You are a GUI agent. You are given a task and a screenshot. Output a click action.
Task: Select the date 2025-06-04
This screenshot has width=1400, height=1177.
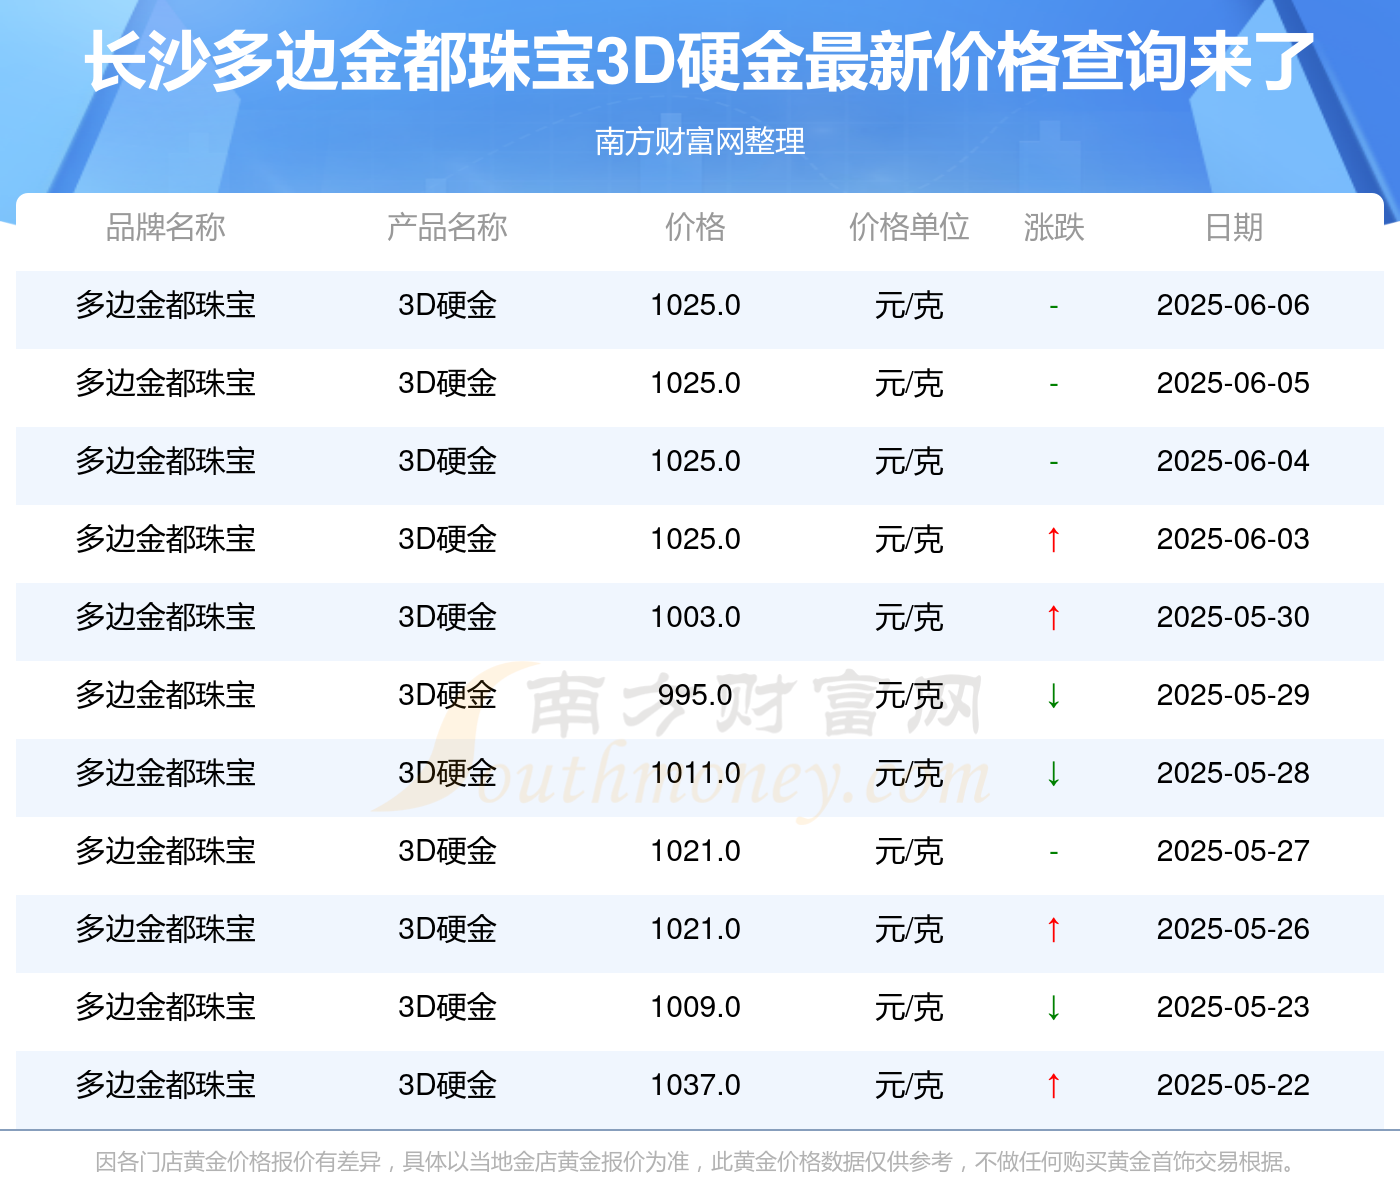pos(1233,461)
